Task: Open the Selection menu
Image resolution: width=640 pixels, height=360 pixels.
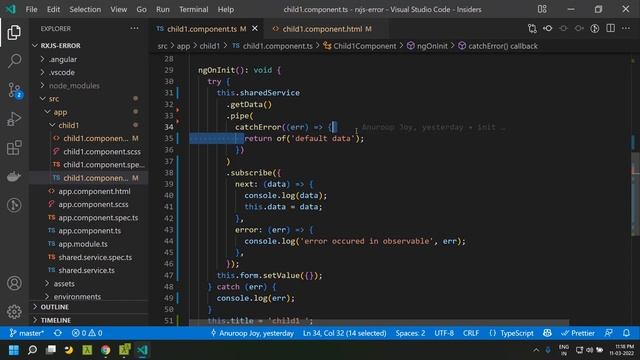Action: [x=85, y=9]
